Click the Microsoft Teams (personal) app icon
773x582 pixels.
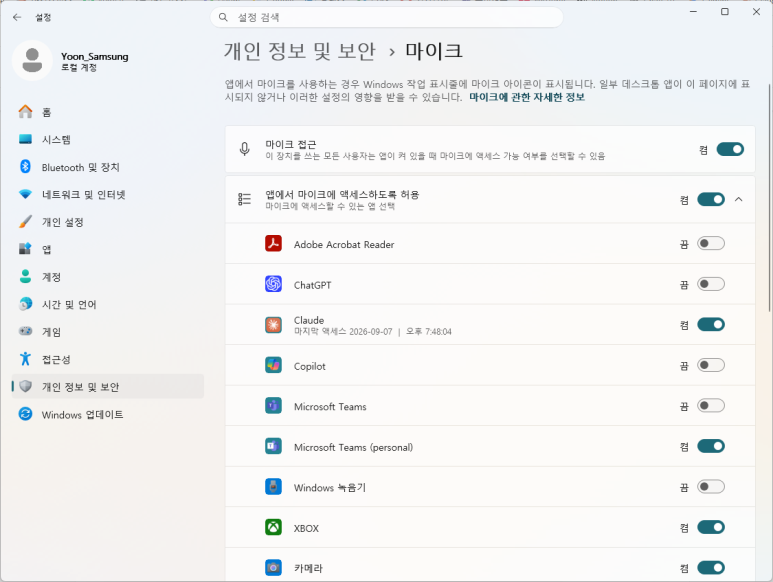pyautogui.click(x=274, y=446)
